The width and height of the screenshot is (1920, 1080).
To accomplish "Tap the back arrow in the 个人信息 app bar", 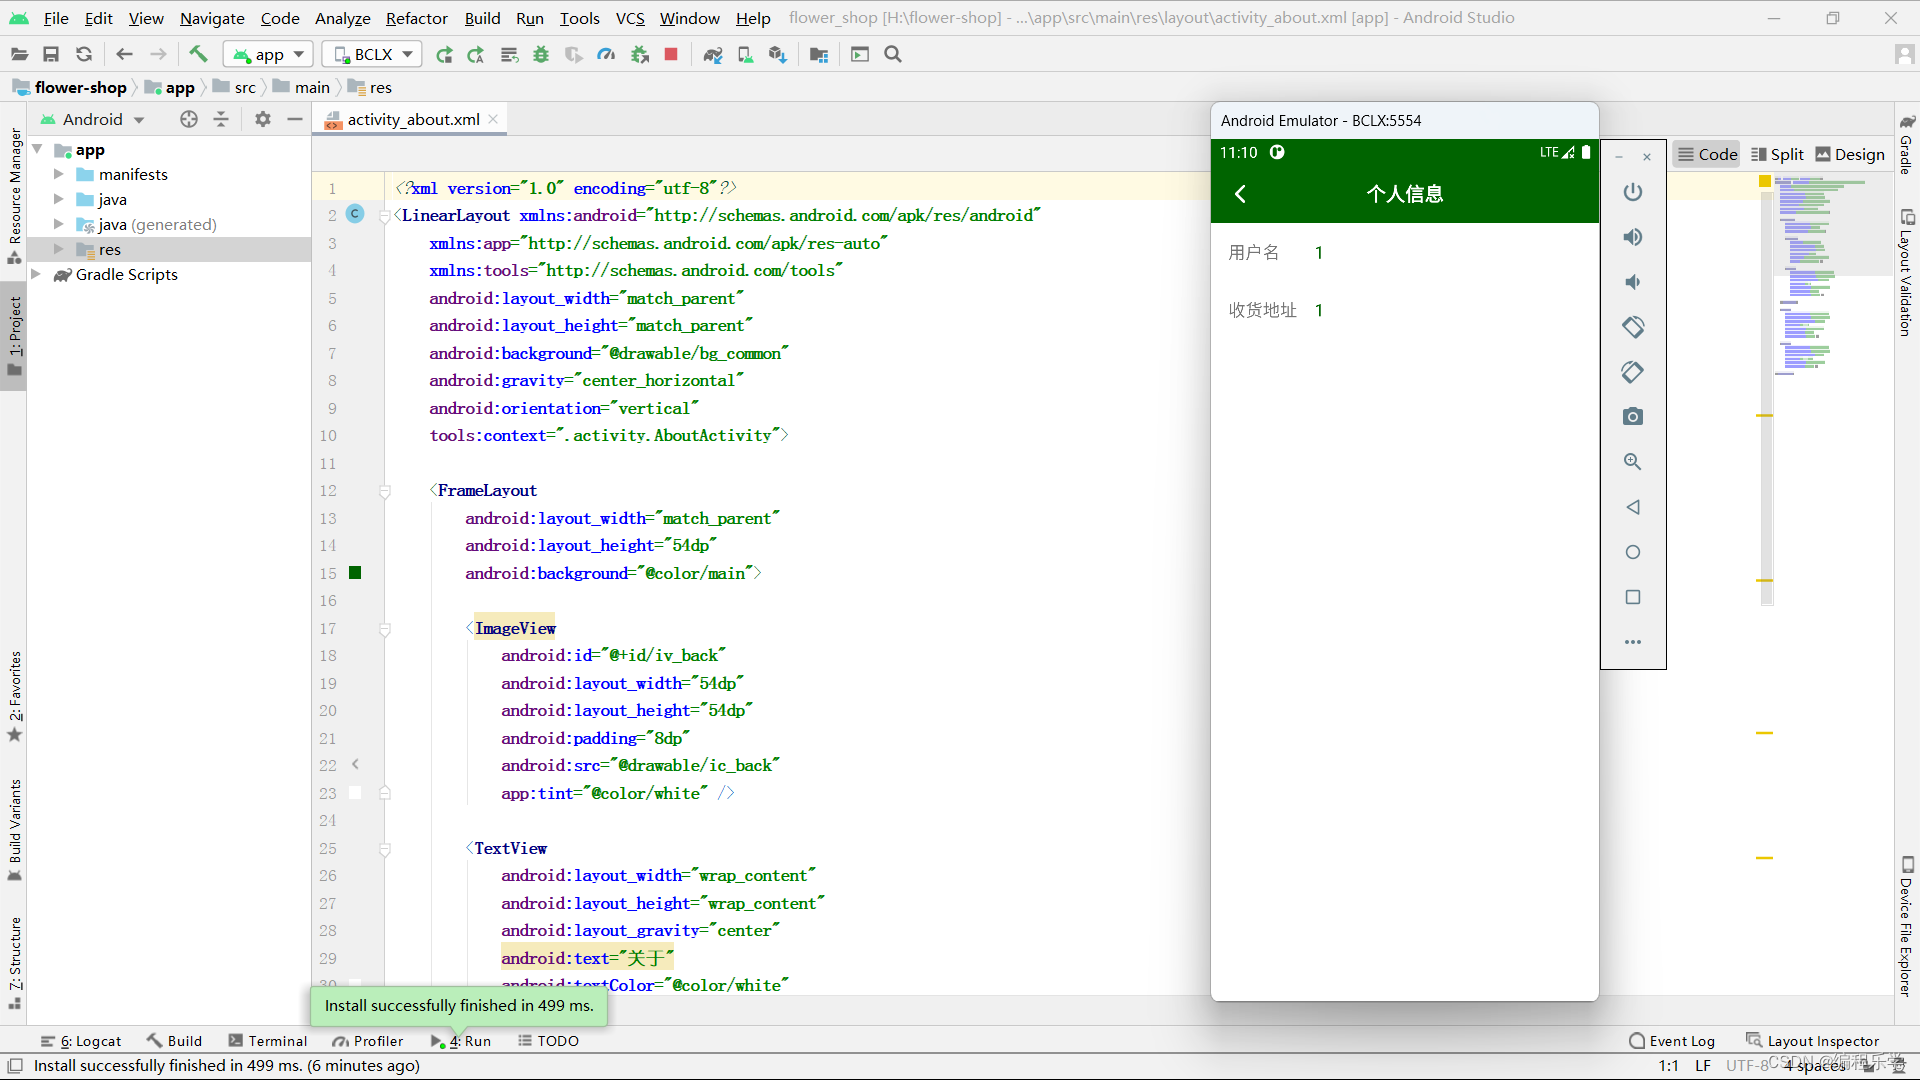I will [x=1241, y=194].
